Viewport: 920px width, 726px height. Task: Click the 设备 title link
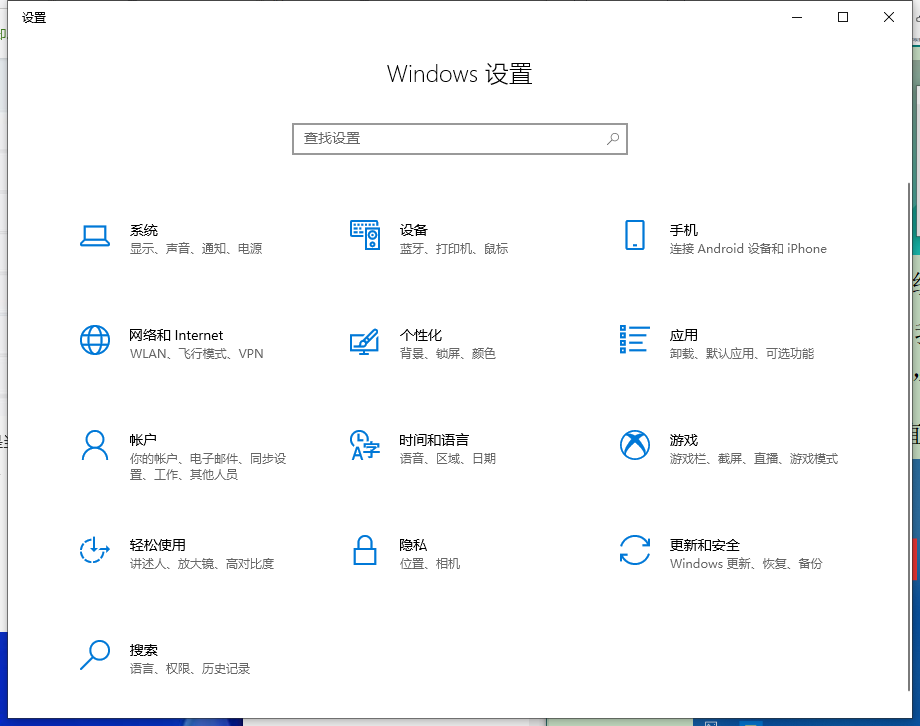coord(414,230)
